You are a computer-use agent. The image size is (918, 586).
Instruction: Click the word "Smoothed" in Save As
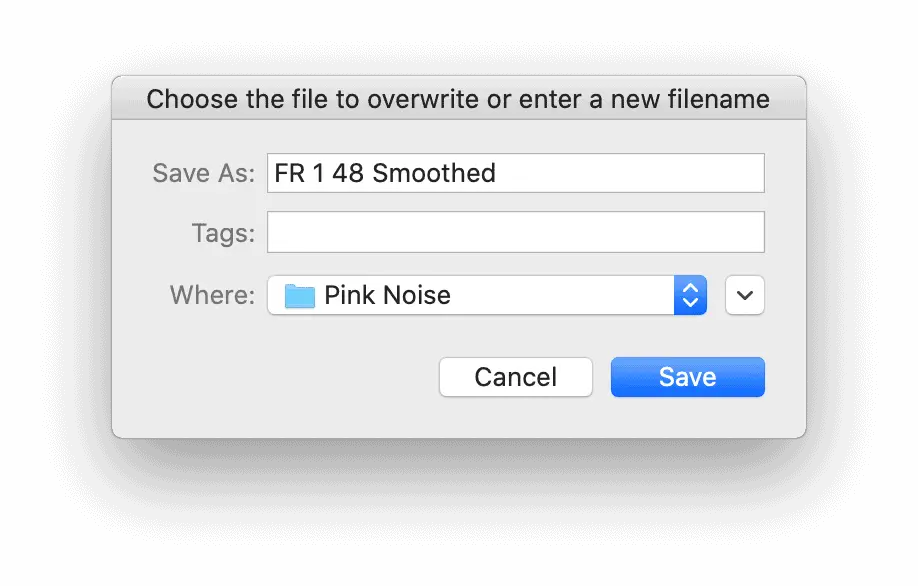(x=434, y=173)
